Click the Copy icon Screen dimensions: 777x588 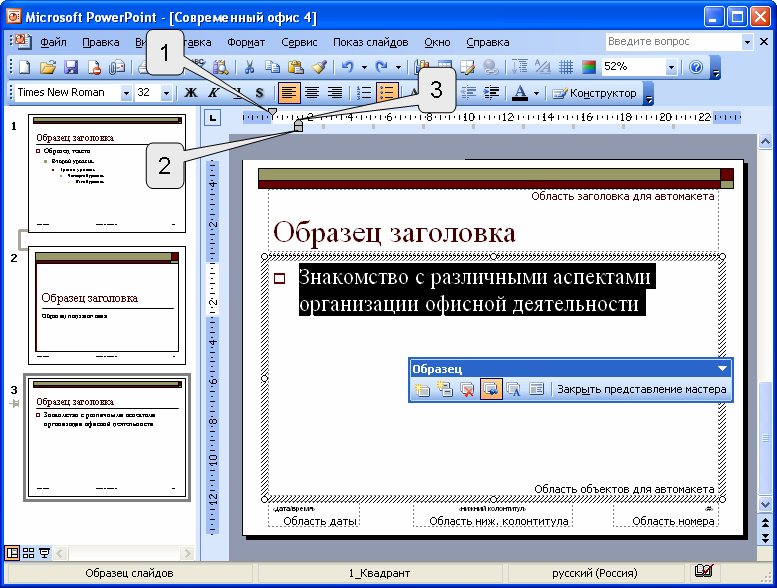[x=272, y=67]
